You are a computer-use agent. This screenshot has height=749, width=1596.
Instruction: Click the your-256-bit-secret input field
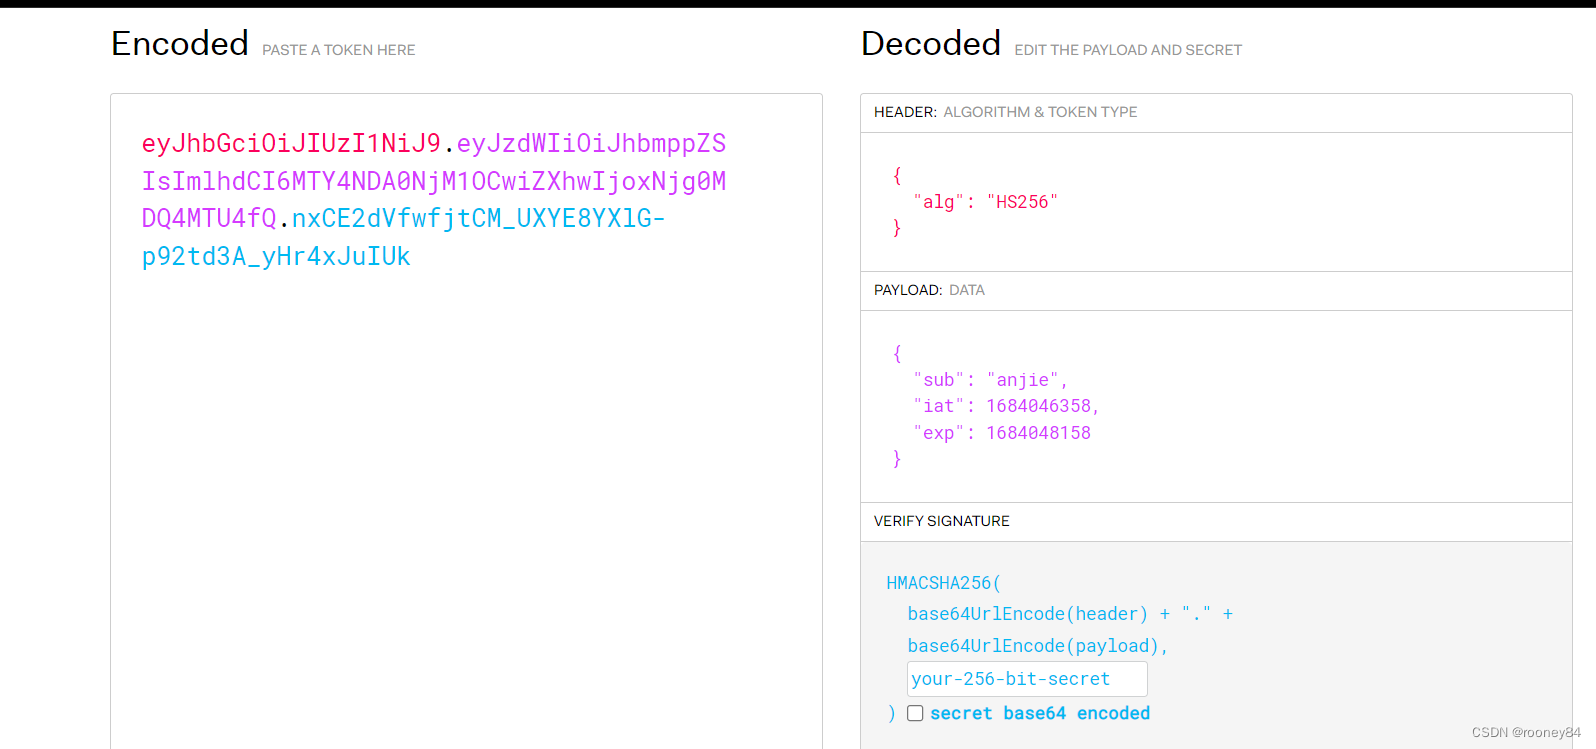1027,679
